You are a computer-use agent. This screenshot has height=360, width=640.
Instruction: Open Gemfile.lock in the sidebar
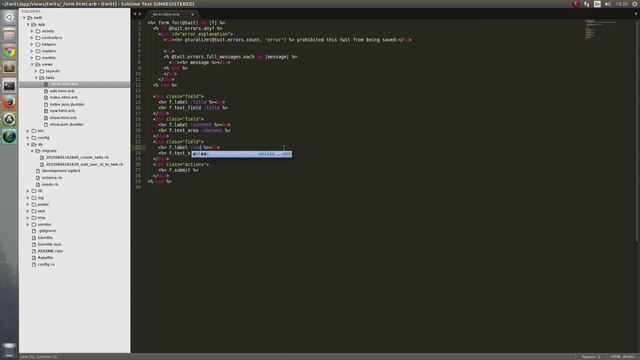[x=49, y=244]
